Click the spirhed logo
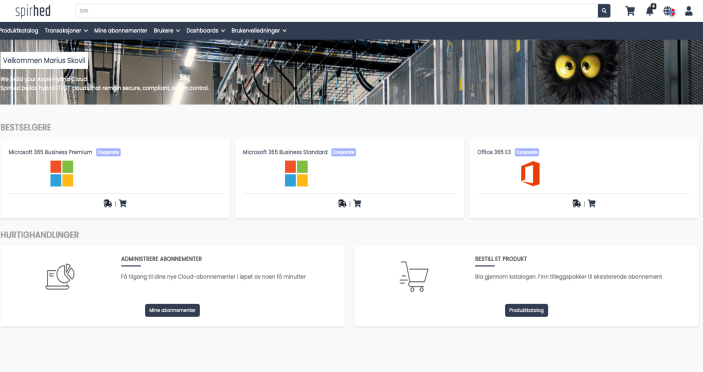 (x=33, y=11)
